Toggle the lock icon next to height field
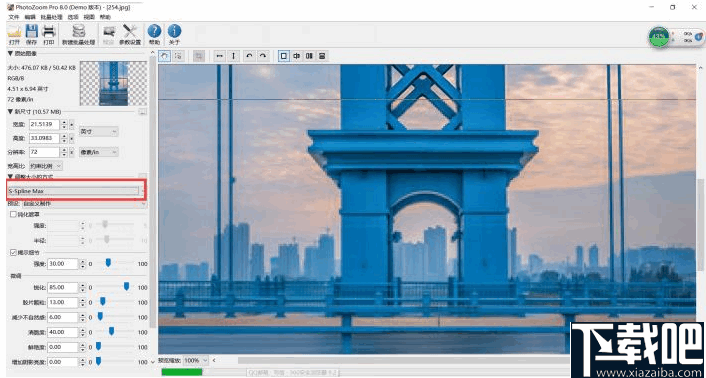 72,138
